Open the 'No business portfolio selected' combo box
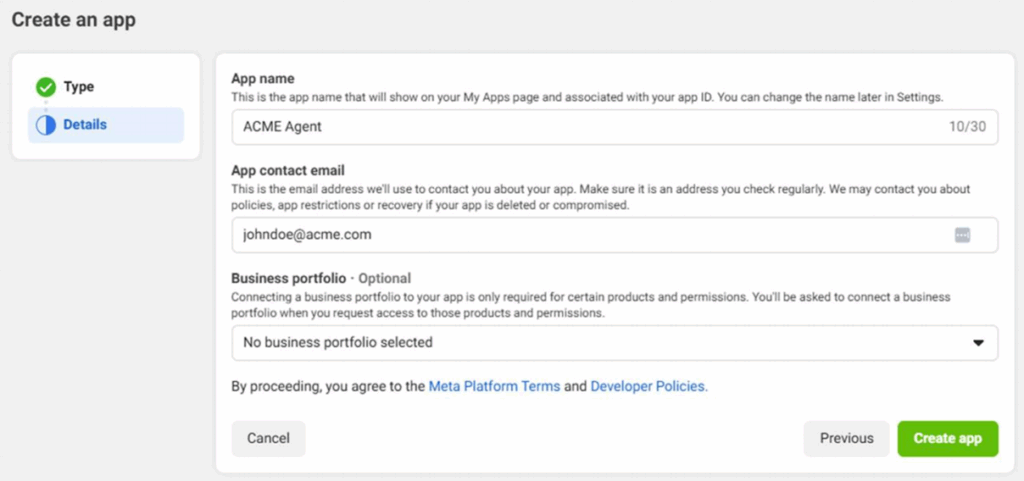1024x481 pixels. coord(600,342)
